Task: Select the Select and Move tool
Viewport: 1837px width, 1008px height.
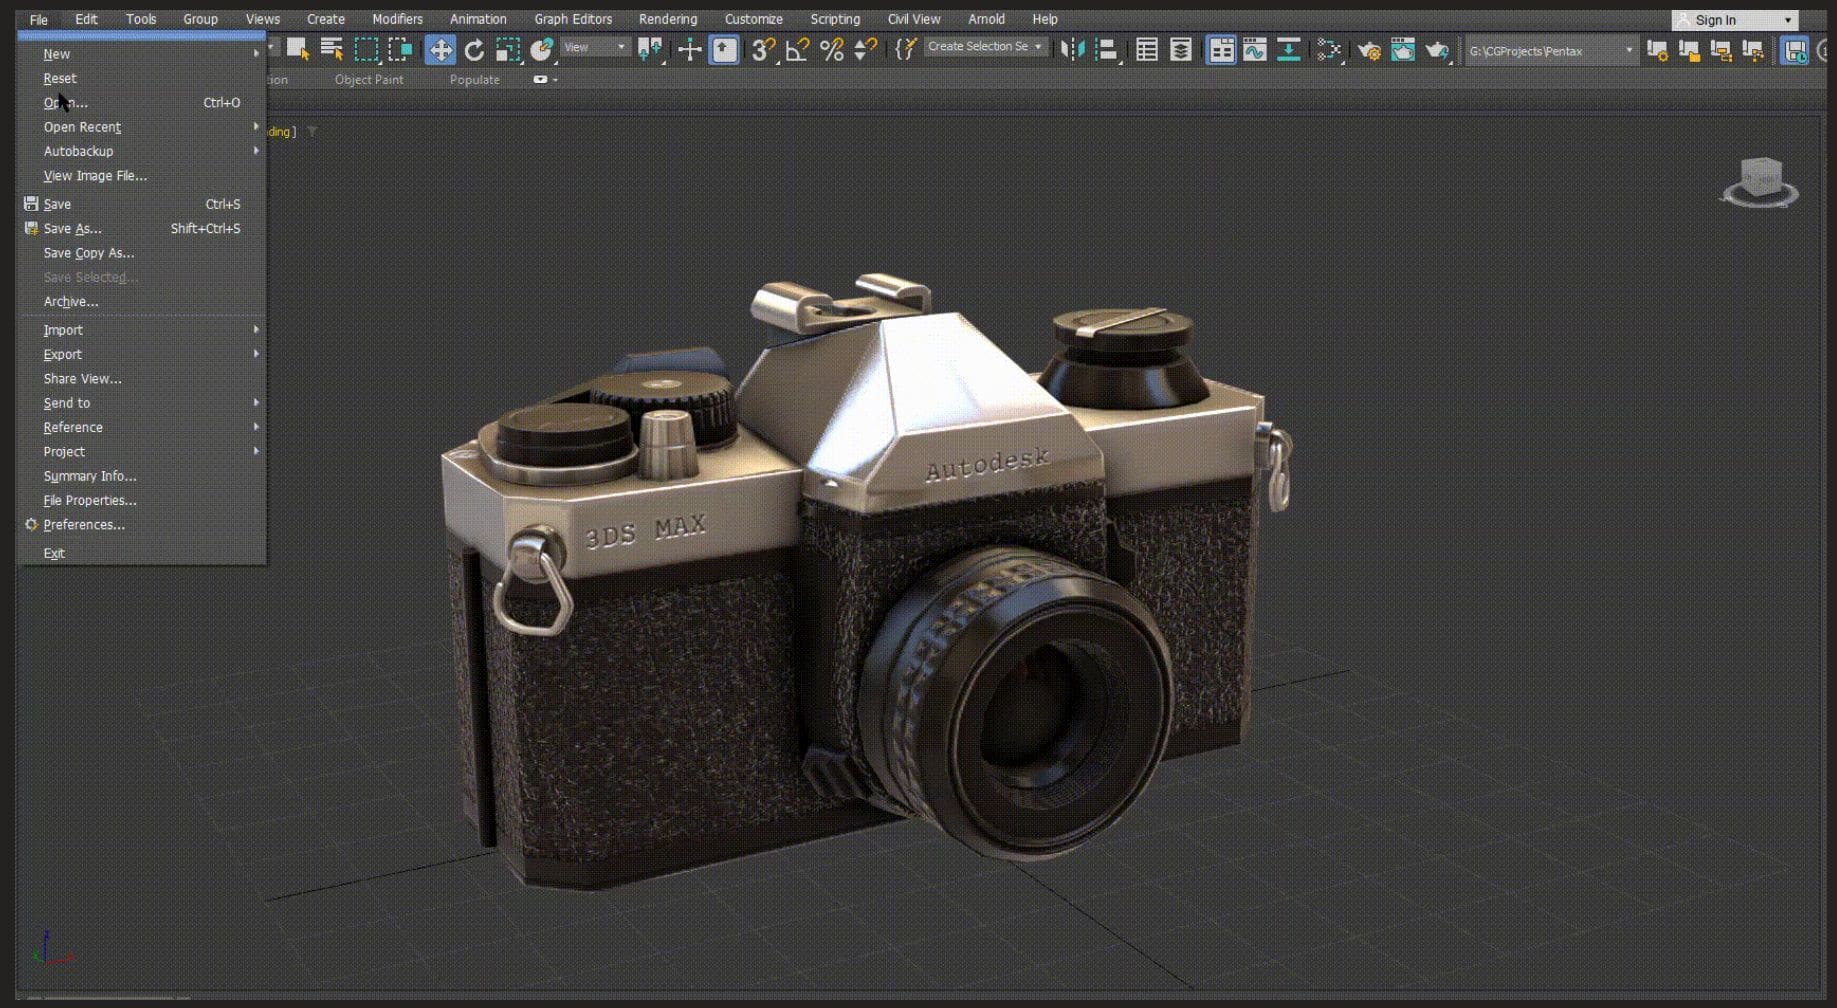Action: (440, 50)
